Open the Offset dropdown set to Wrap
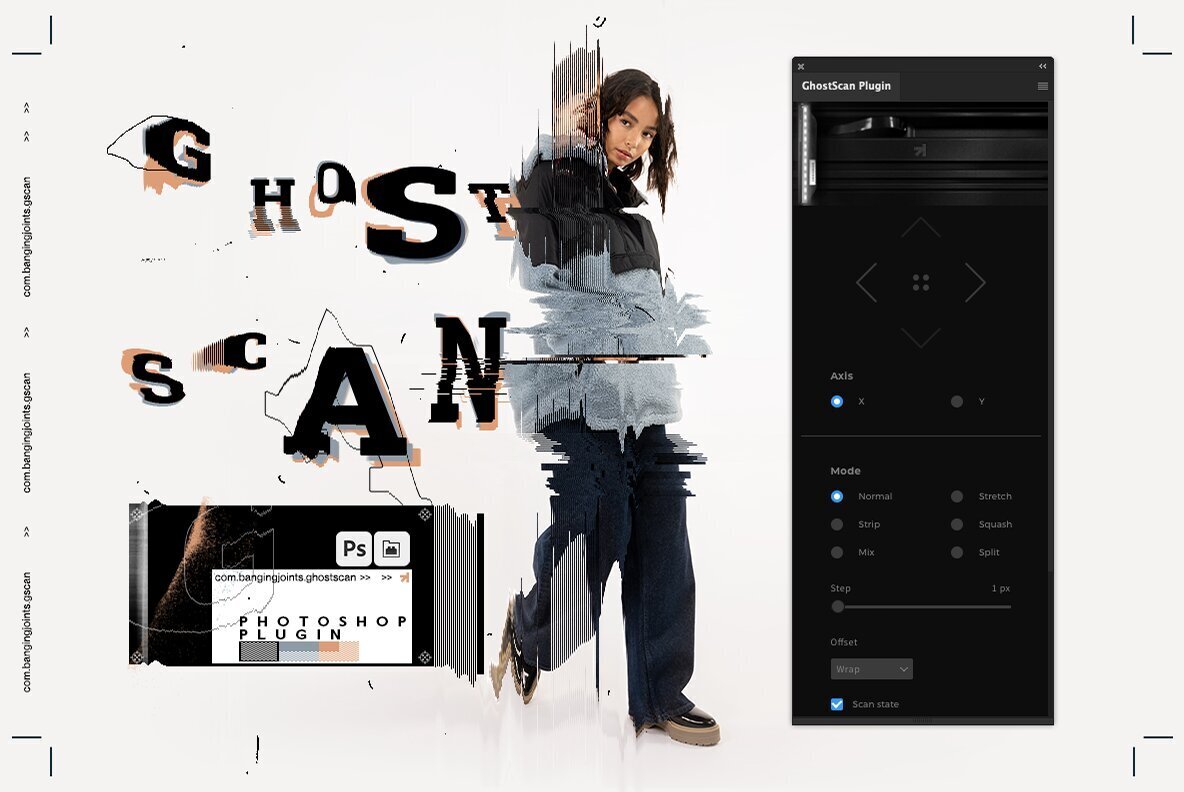Screen dimensions: 1184x792 coord(870,669)
